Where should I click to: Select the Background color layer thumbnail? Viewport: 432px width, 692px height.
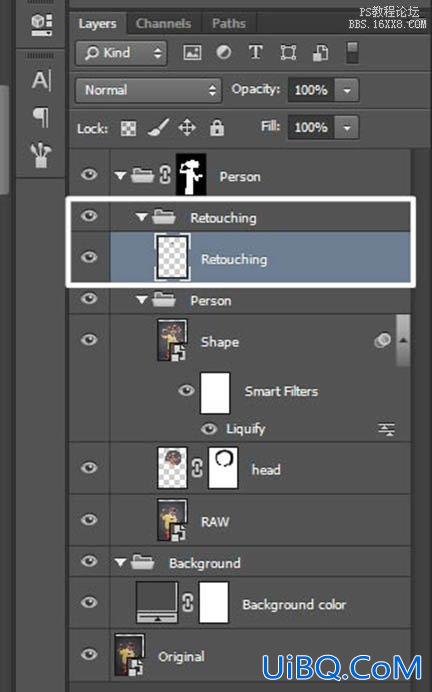(157, 602)
